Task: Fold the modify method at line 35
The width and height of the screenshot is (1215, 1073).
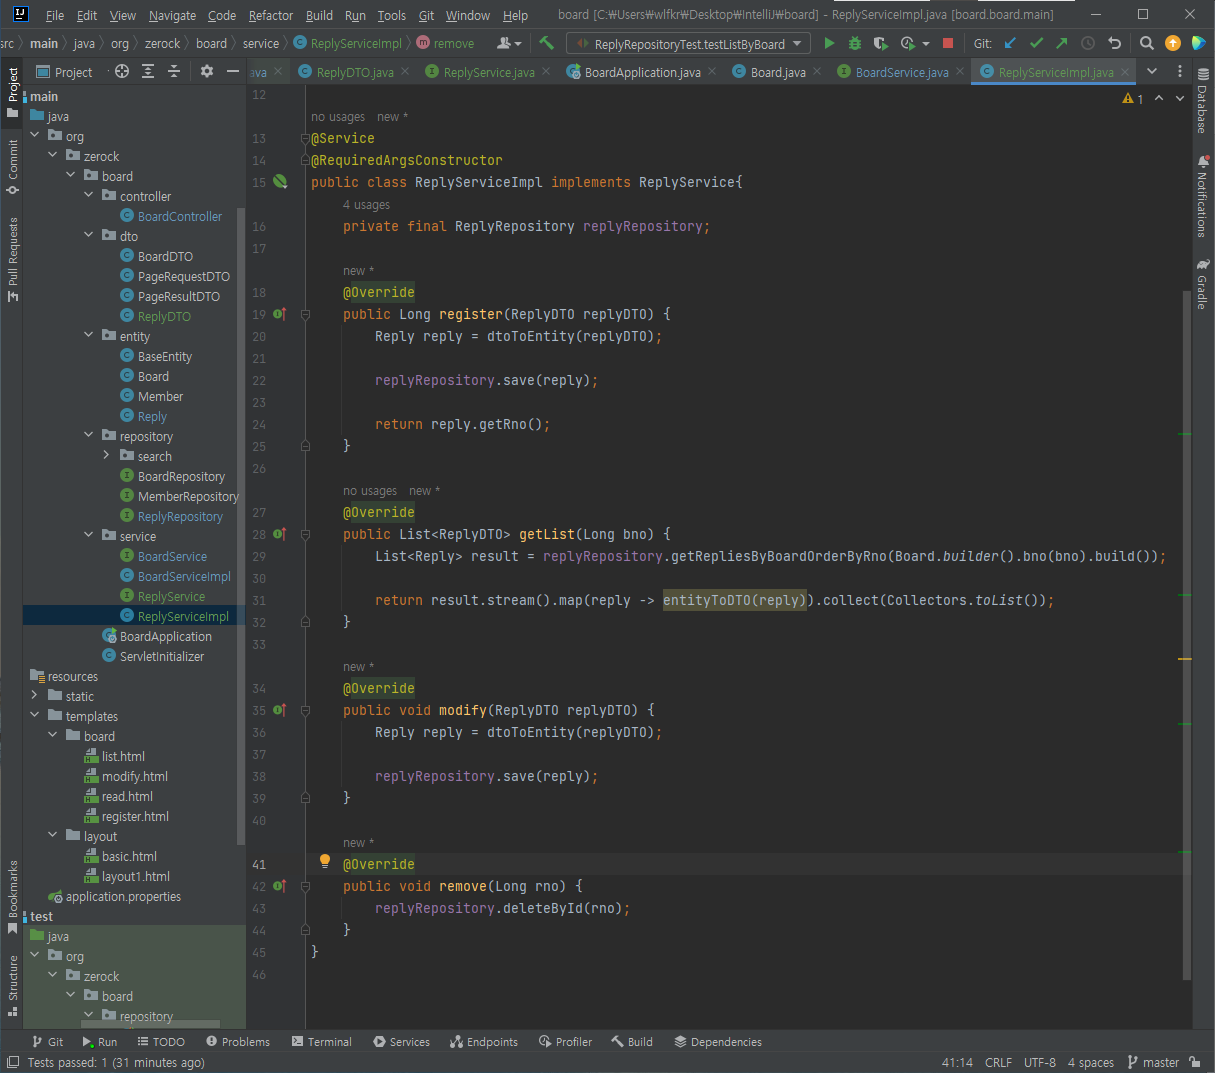Action: click(x=305, y=710)
